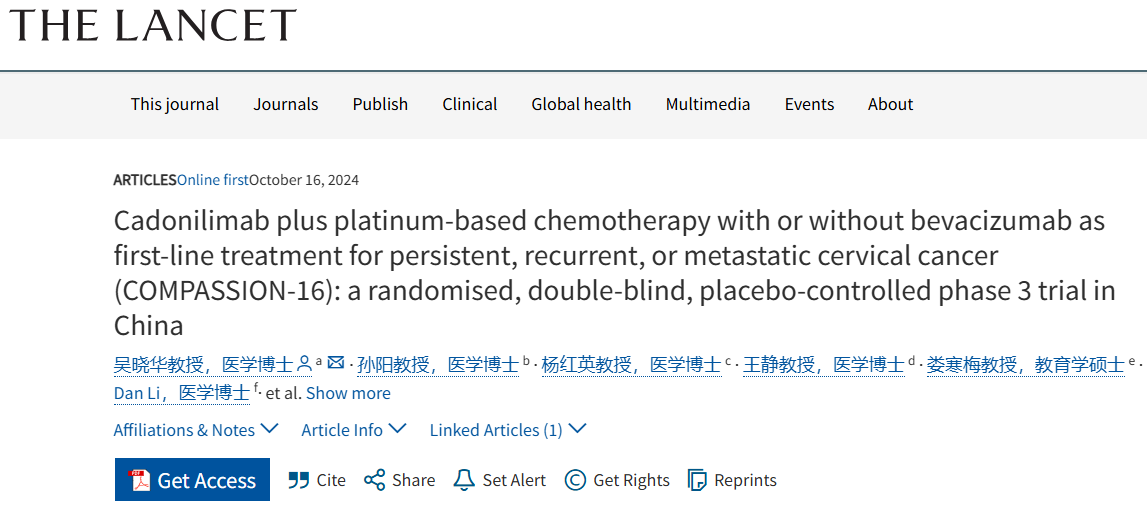Open the Multimedia menu item

[x=707, y=104]
